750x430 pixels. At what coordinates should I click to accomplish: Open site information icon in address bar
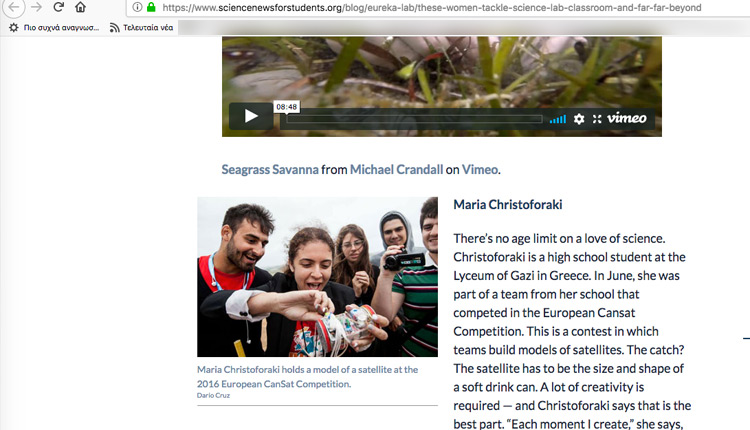coord(137,7)
